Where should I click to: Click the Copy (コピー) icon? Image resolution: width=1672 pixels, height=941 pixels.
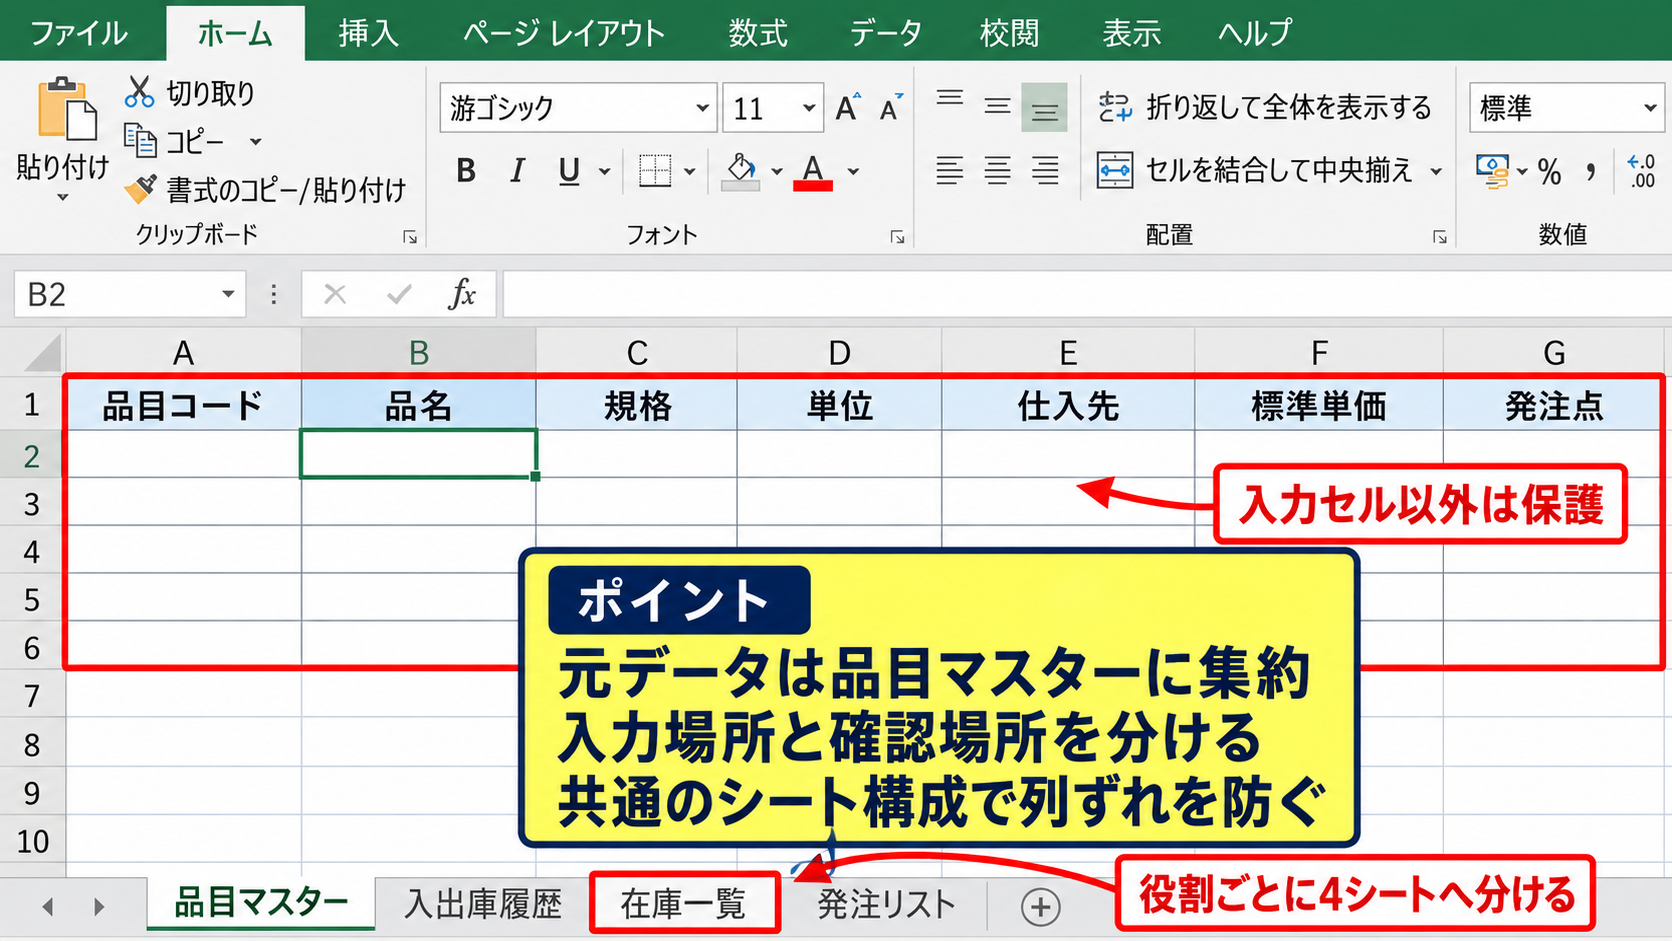pyautogui.click(x=140, y=141)
